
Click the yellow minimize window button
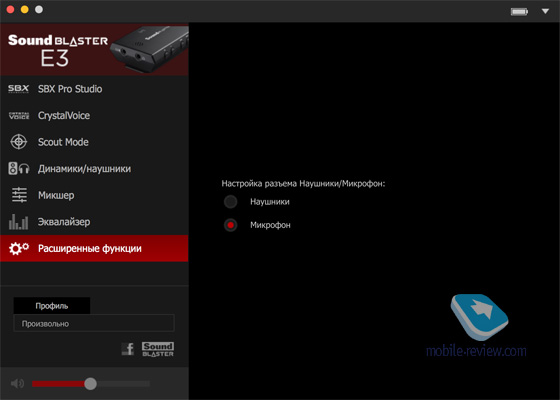[x=25, y=10]
